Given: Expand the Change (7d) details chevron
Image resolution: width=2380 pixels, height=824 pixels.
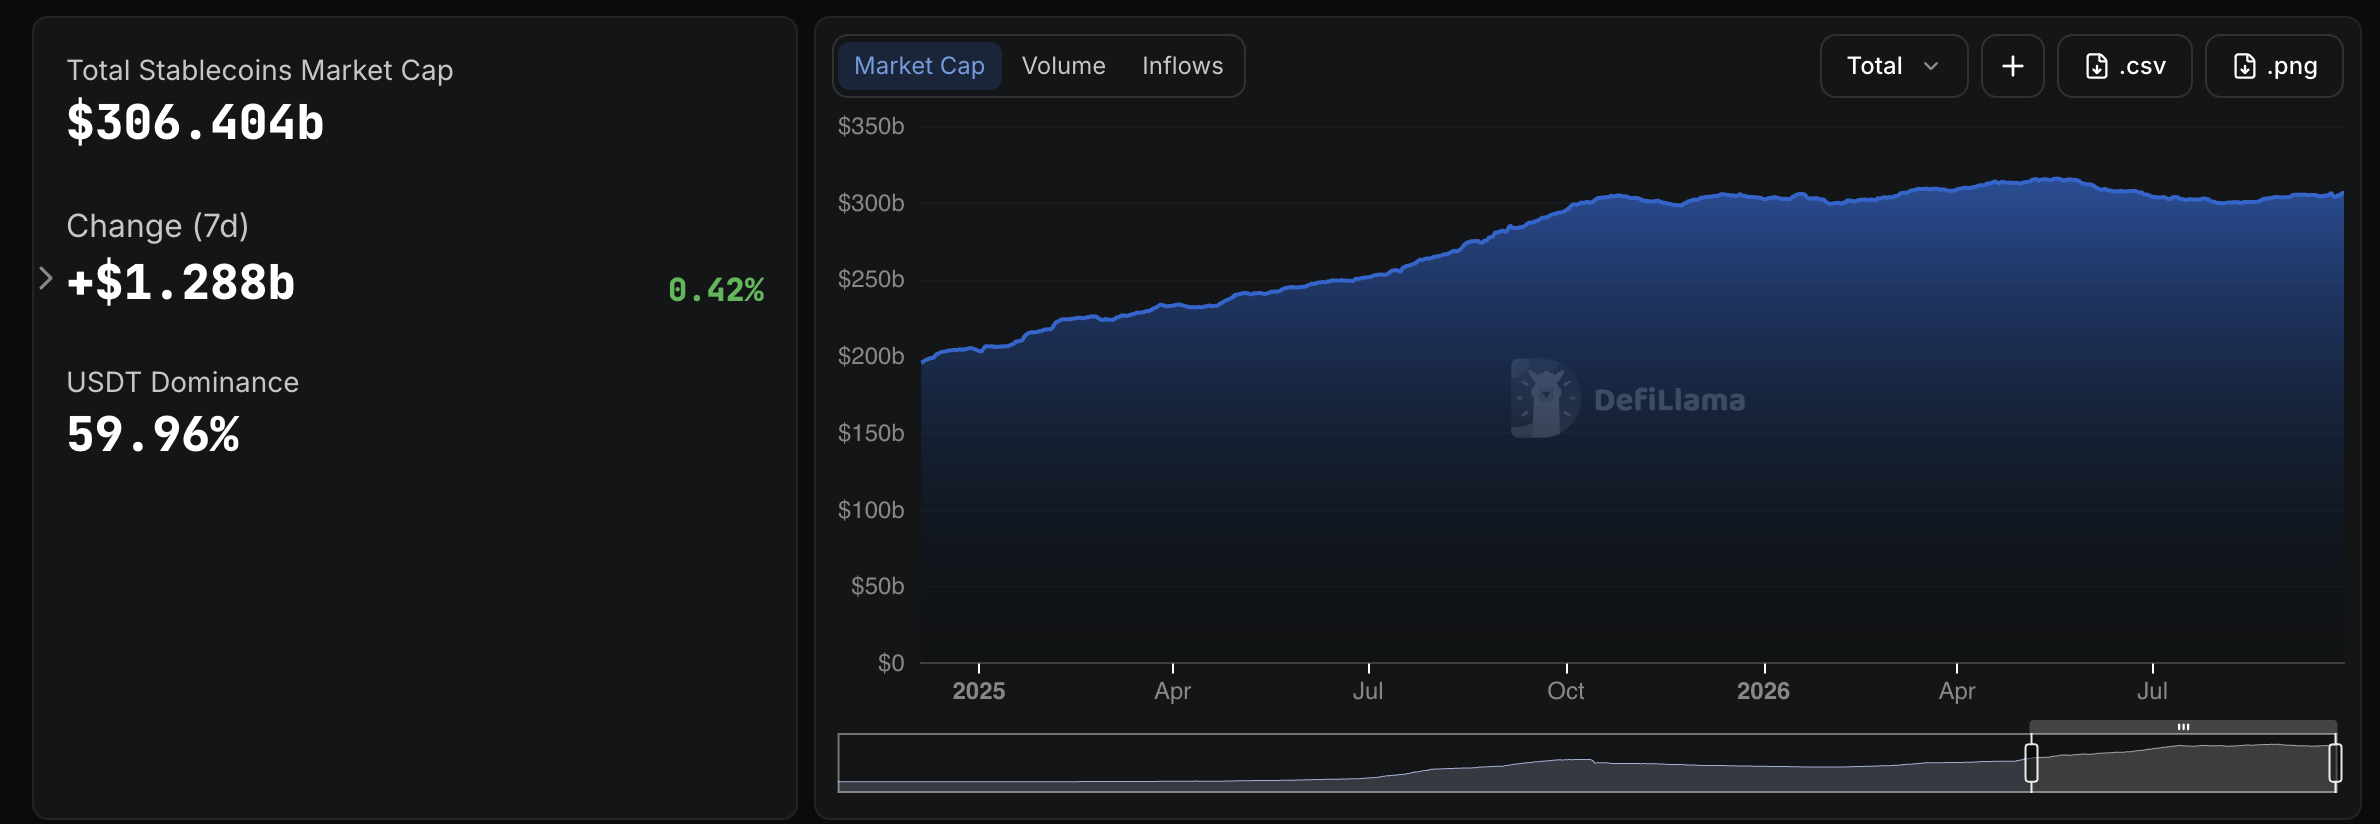Looking at the screenshot, I should coord(45,278).
